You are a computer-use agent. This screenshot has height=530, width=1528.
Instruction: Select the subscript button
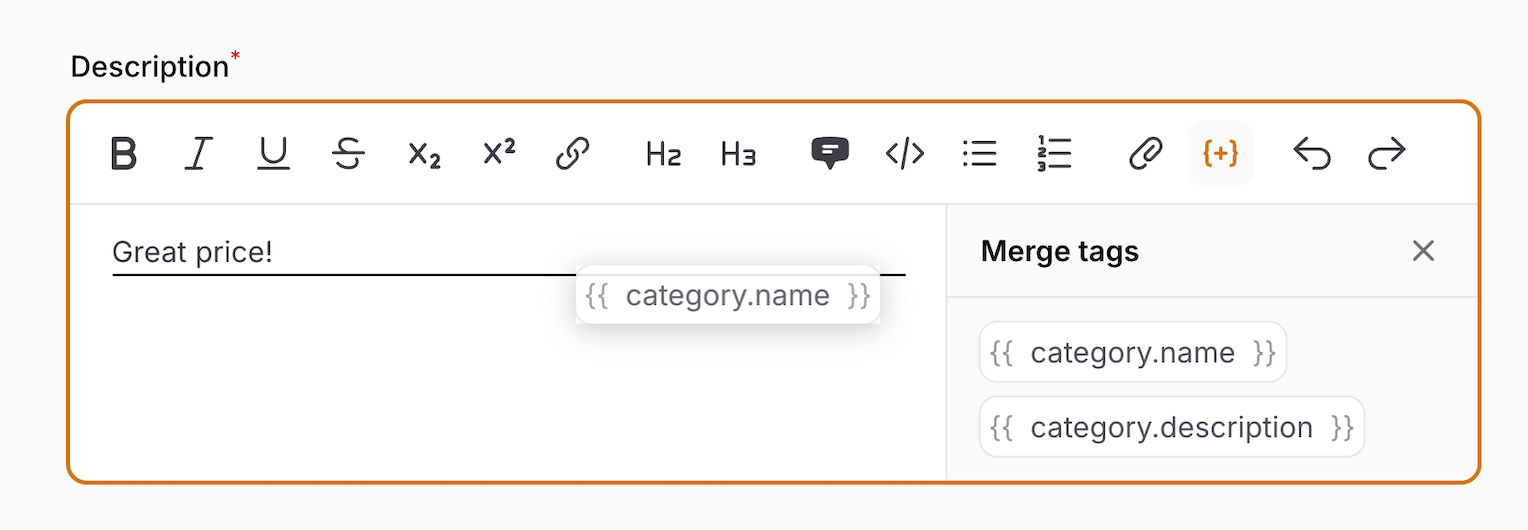424,154
